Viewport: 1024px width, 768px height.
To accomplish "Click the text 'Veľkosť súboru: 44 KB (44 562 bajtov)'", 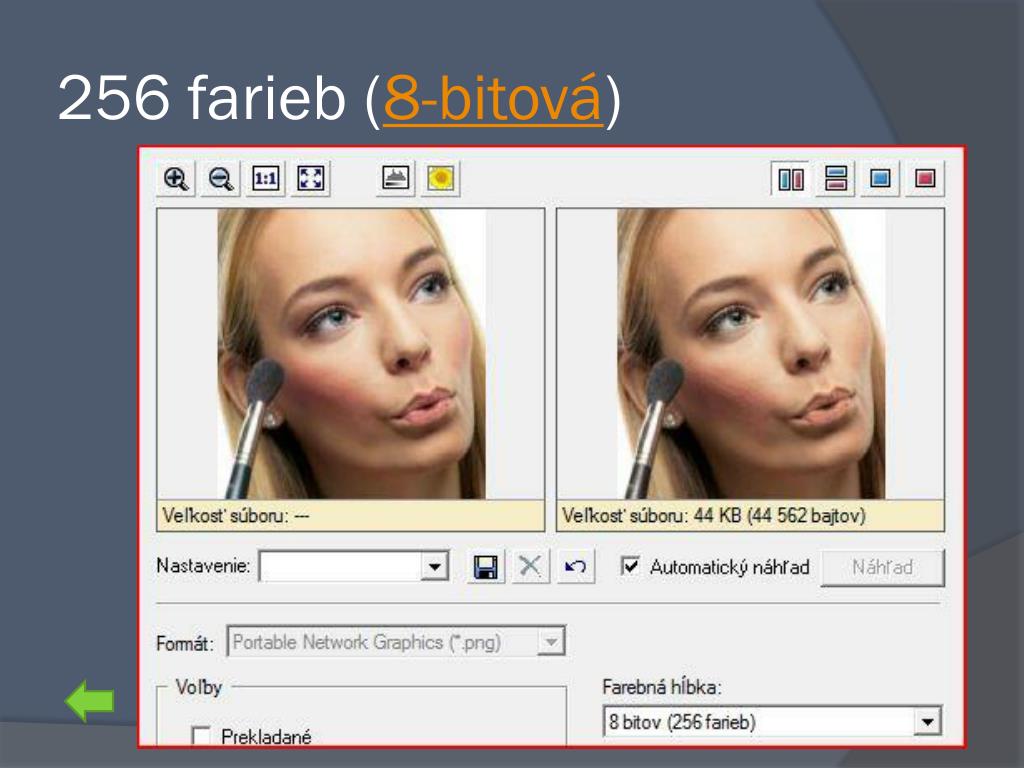I will coord(714,516).
